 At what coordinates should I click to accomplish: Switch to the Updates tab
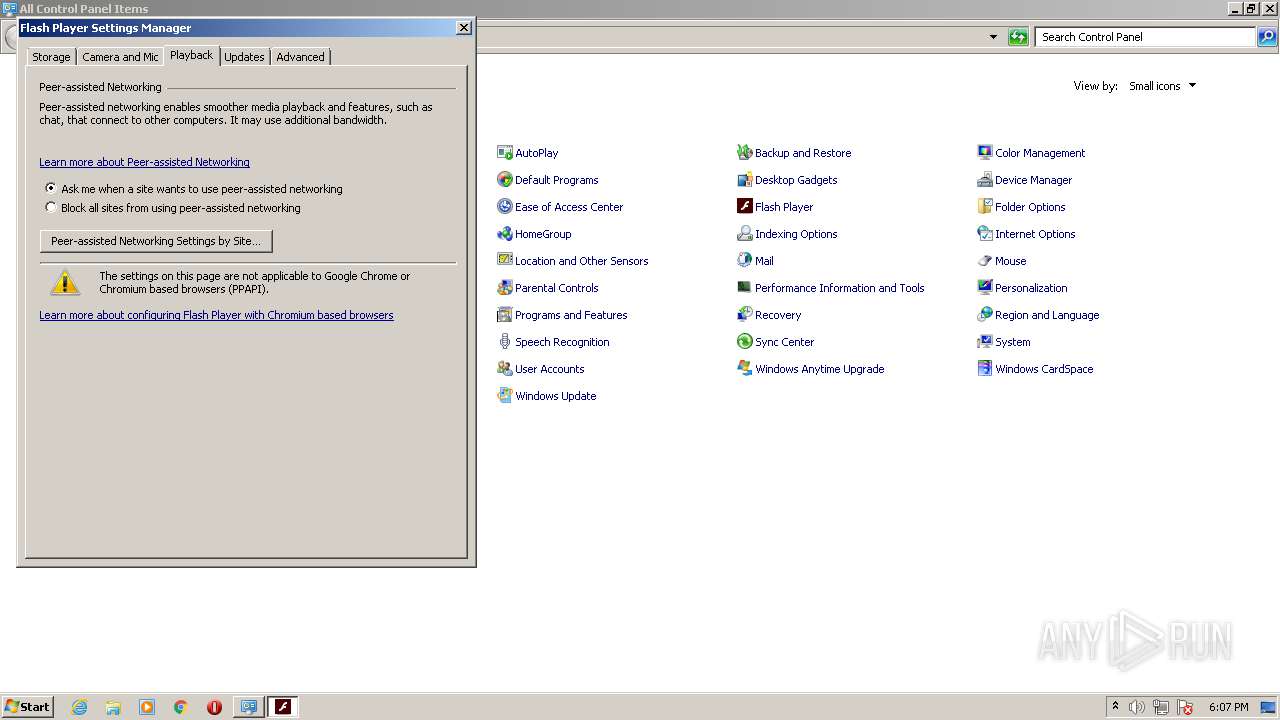244,57
